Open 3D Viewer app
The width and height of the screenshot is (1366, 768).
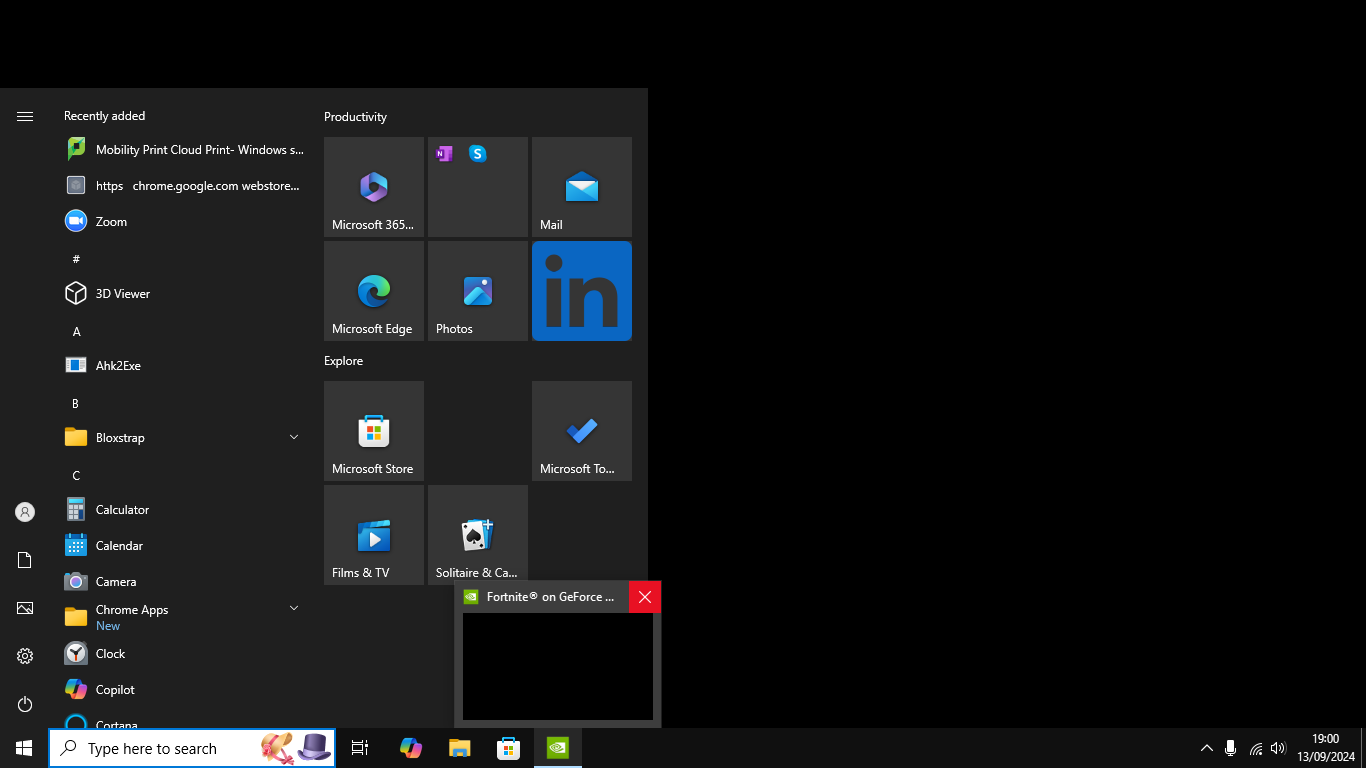184,293
